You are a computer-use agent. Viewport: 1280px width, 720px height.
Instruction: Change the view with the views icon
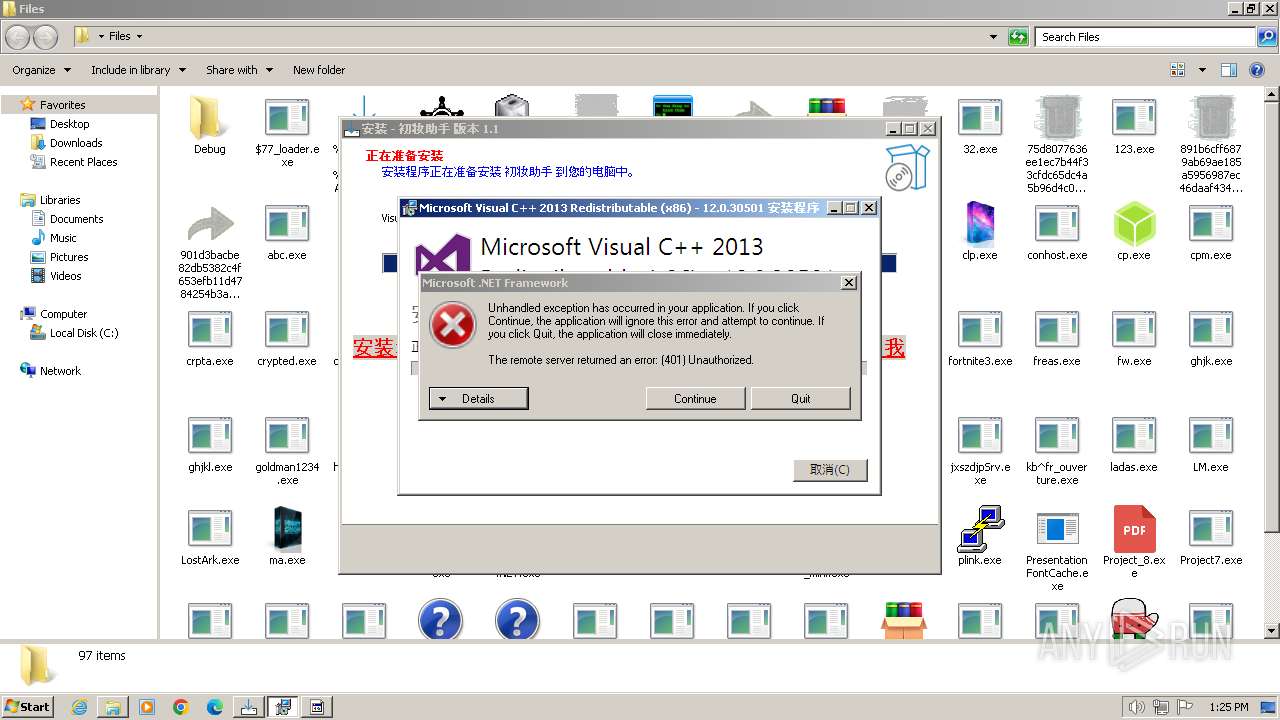pyautogui.click(x=1178, y=70)
